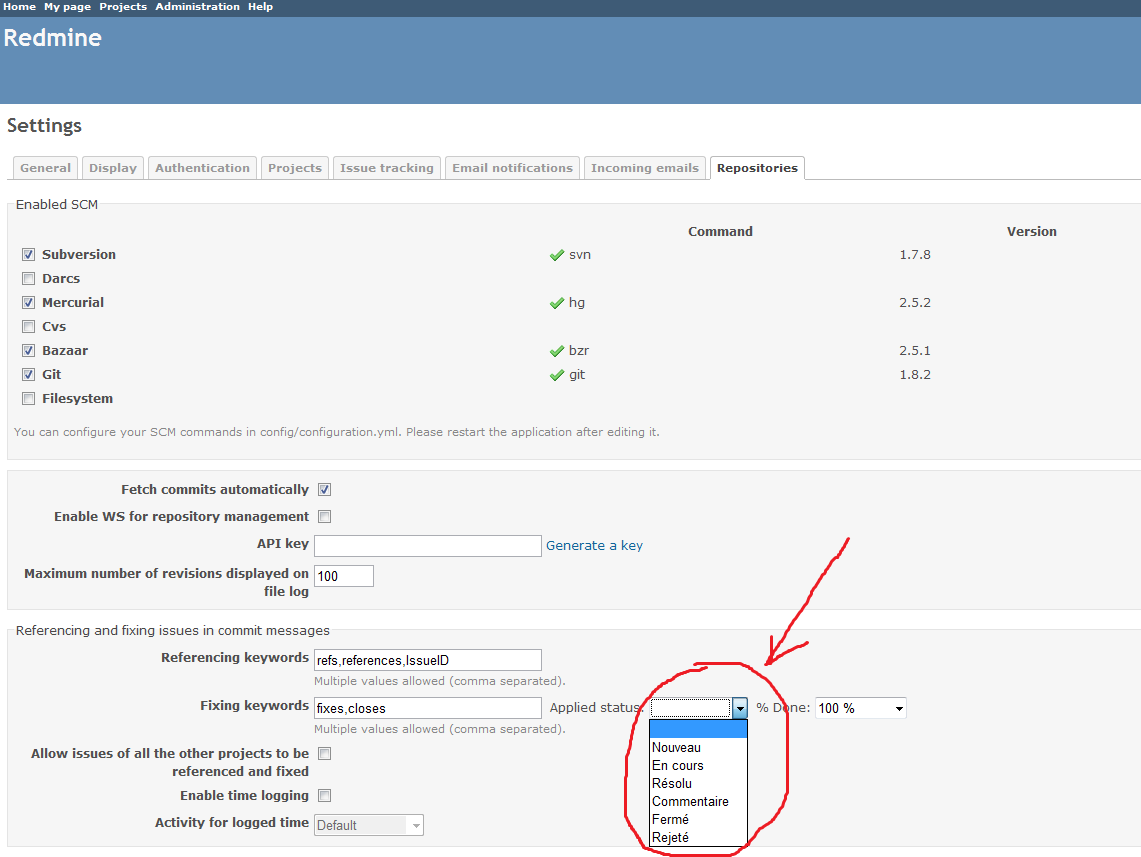Enable the Filesystem SCM checkbox

tap(28, 399)
